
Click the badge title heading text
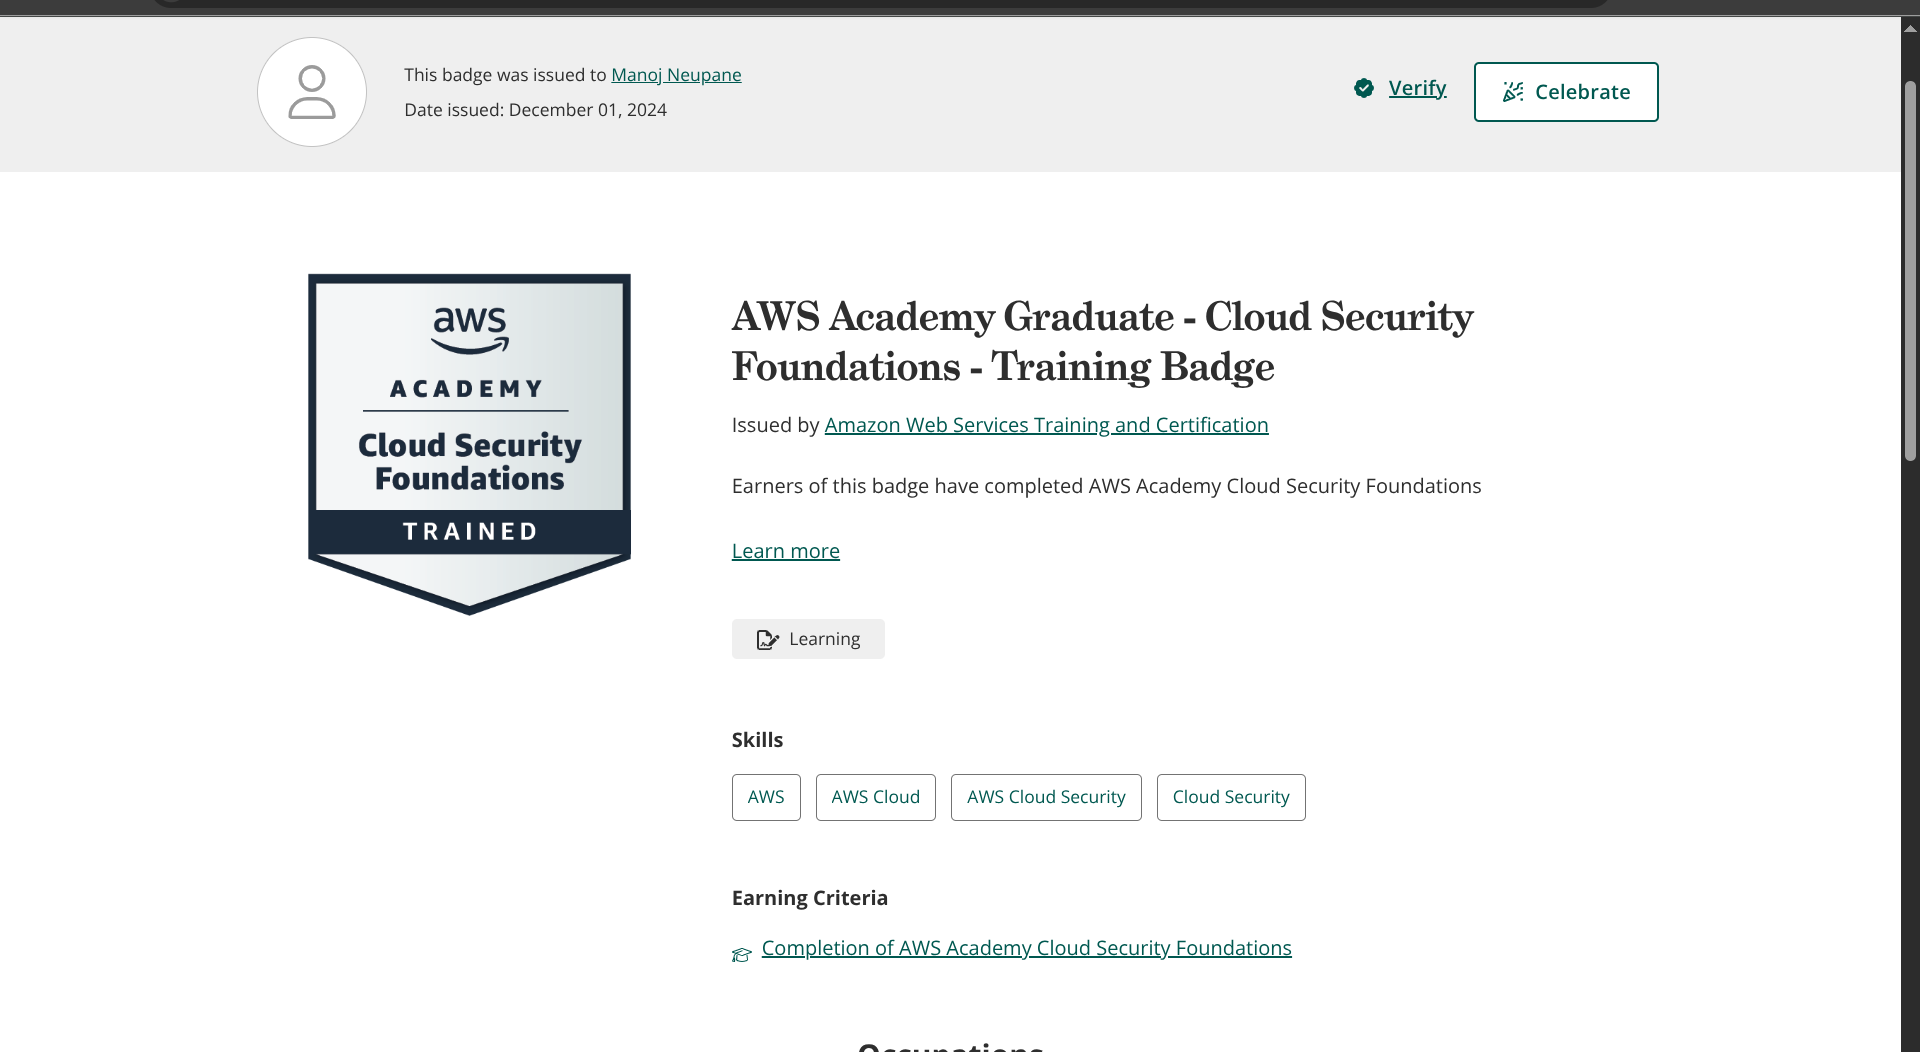pyautogui.click(x=1102, y=341)
